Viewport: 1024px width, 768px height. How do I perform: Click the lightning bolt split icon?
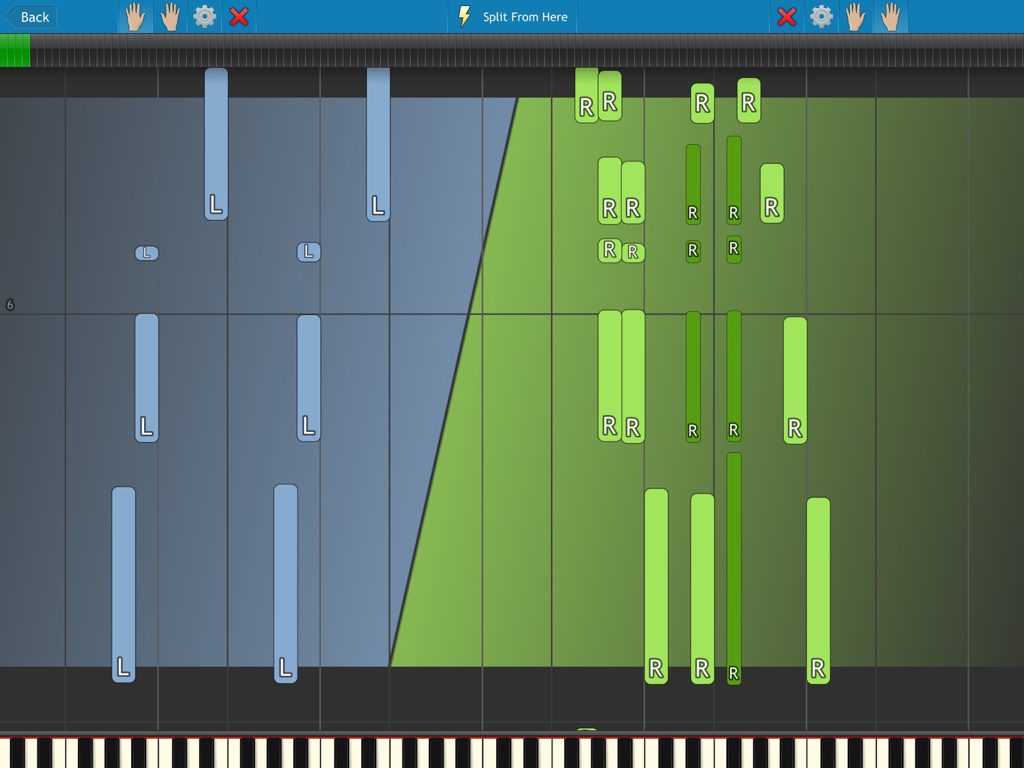point(465,16)
